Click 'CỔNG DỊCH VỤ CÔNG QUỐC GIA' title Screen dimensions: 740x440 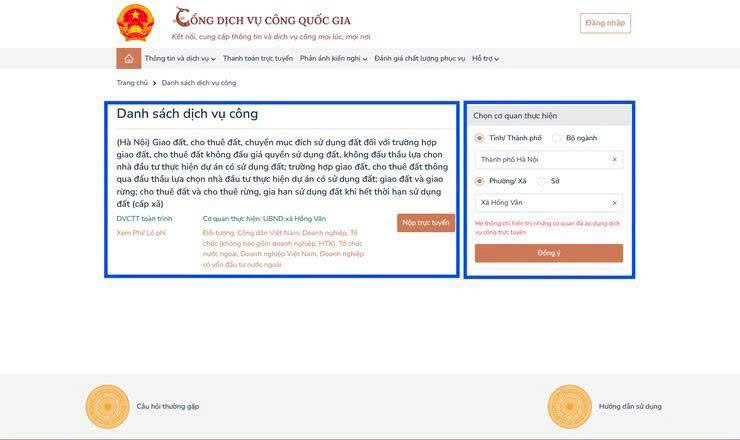263,19
